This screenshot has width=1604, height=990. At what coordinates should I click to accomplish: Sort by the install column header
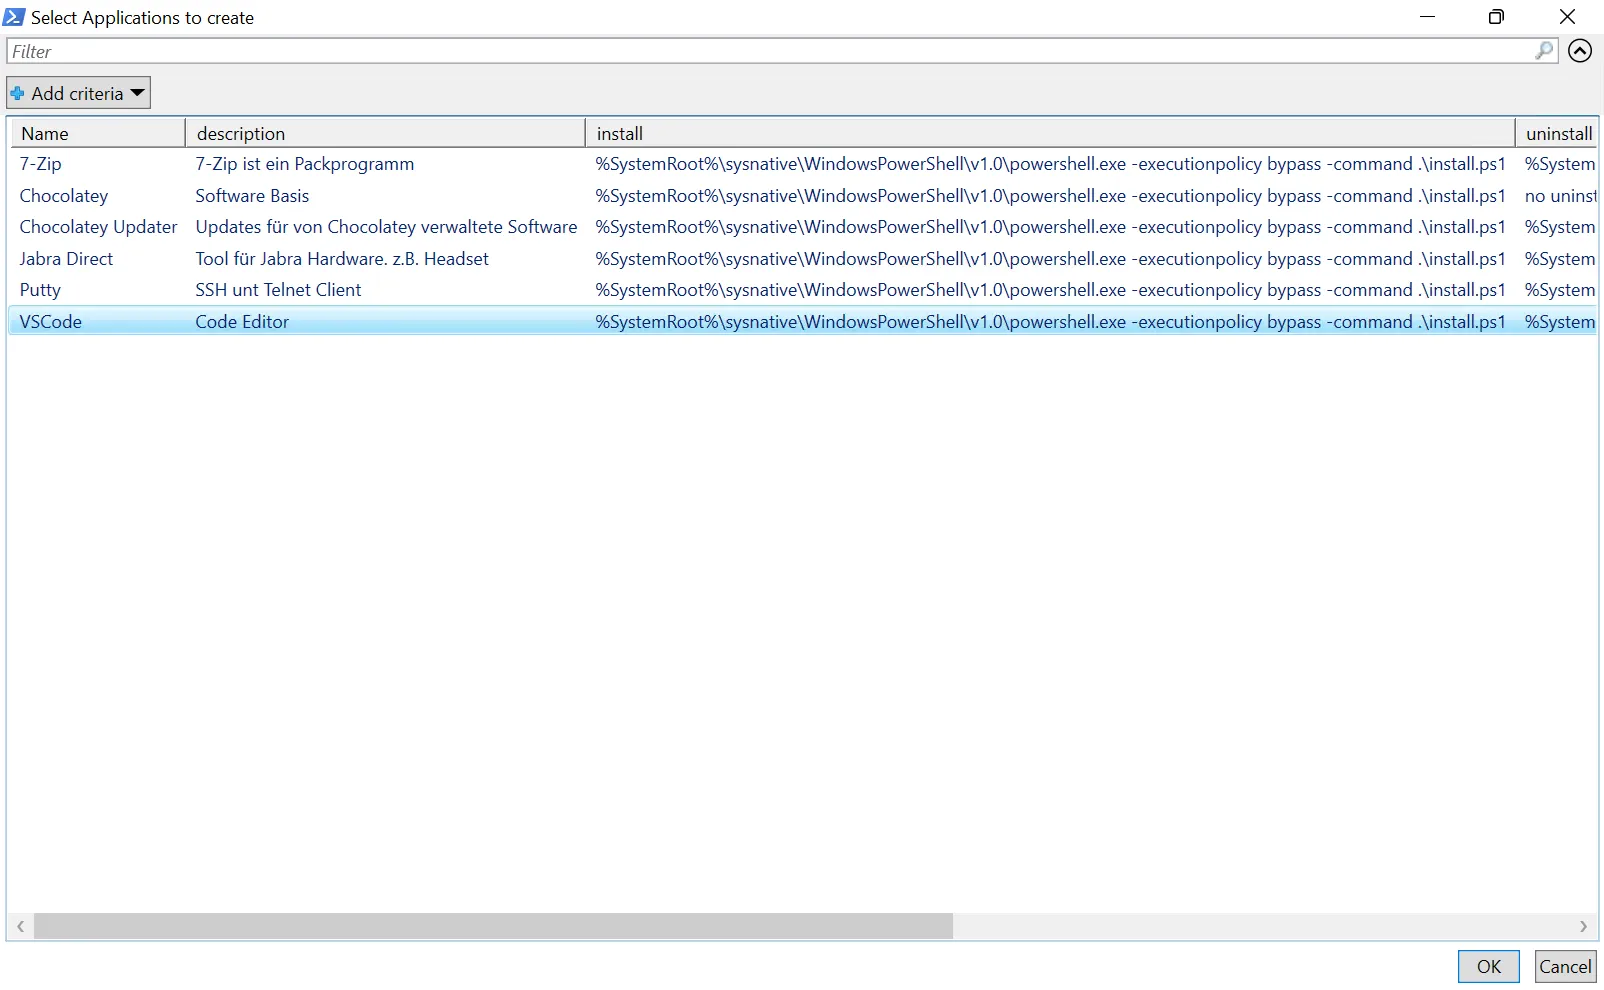coord(1050,133)
